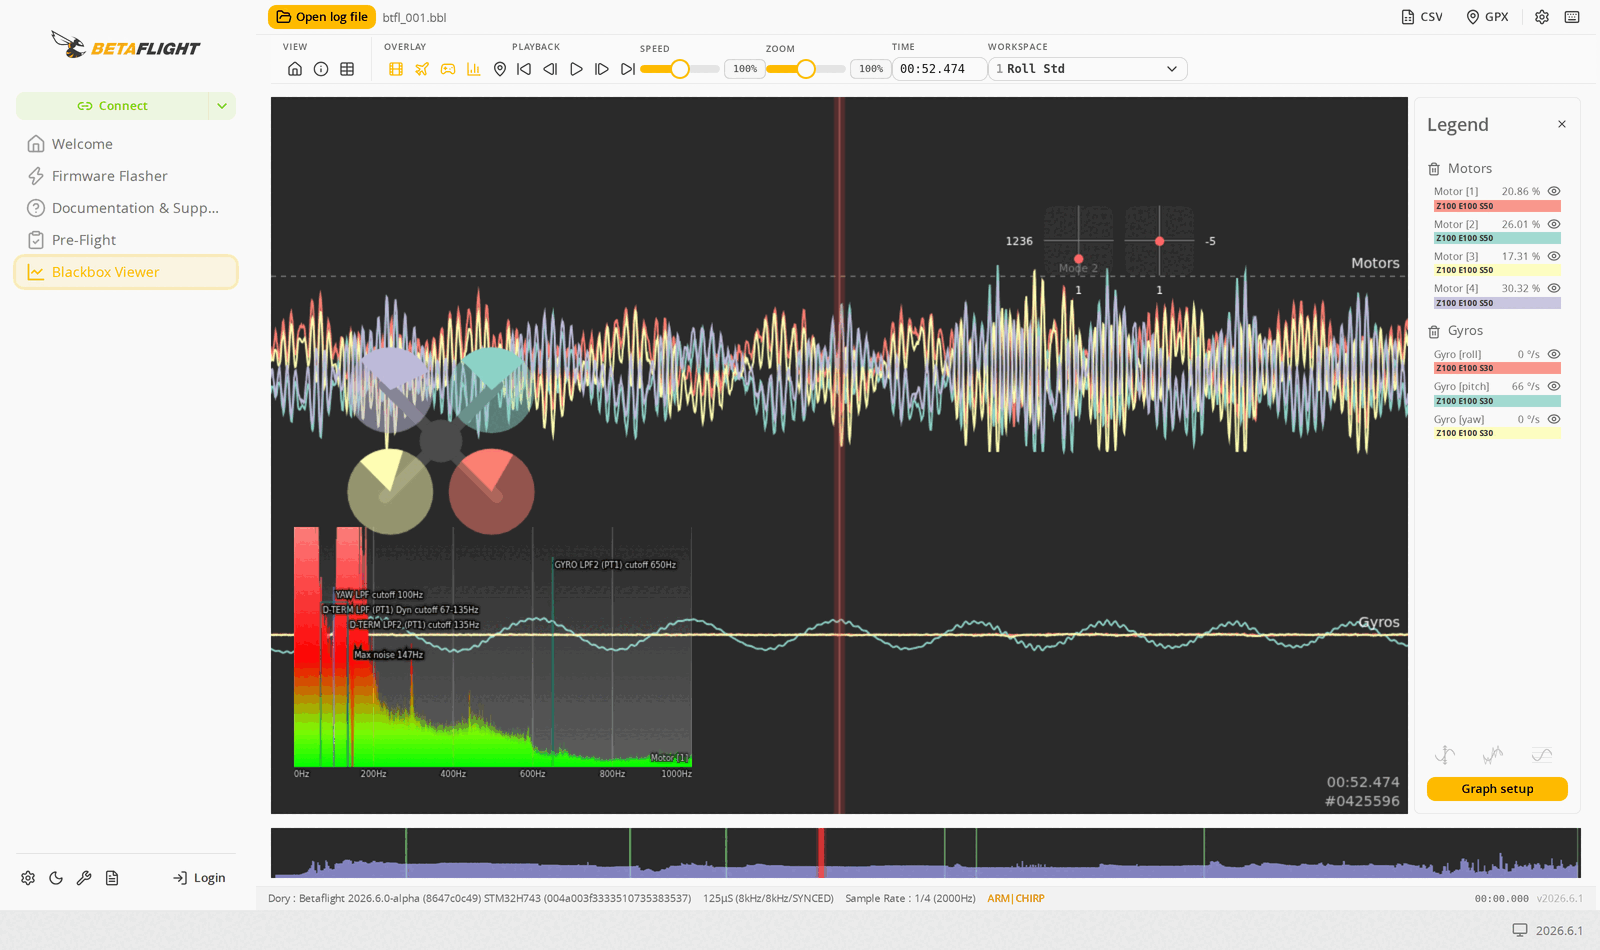Click the ARM|CHIRP status text

coord(1015,899)
